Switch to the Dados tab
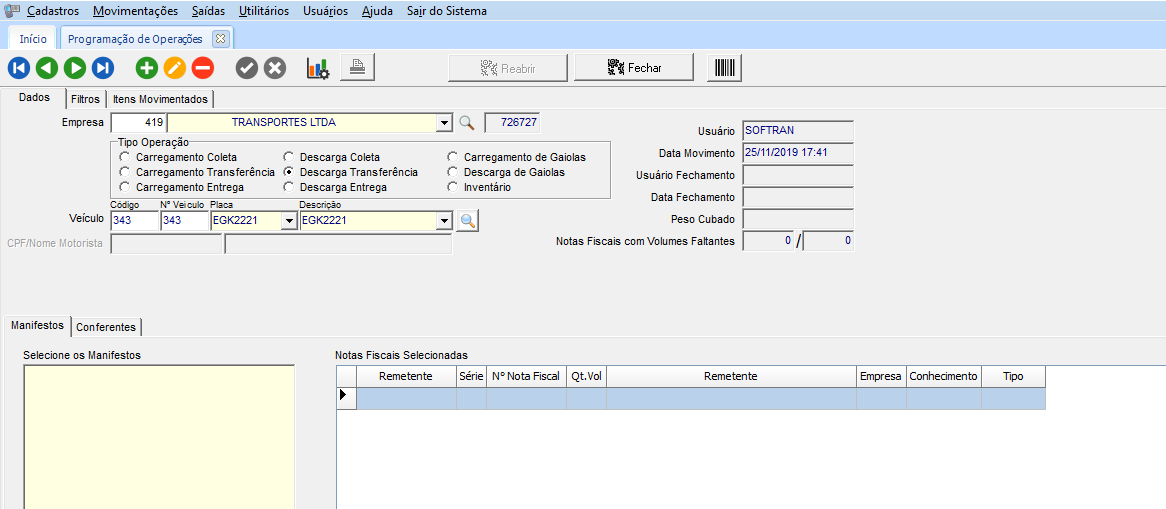This screenshot has height=509, width=1166. tap(33, 97)
